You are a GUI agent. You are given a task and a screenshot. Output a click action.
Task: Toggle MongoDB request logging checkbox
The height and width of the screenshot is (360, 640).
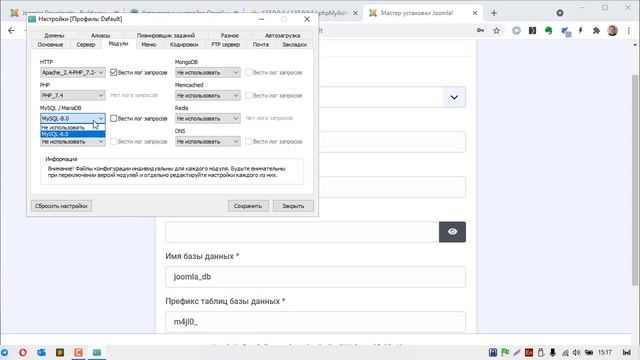point(248,72)
